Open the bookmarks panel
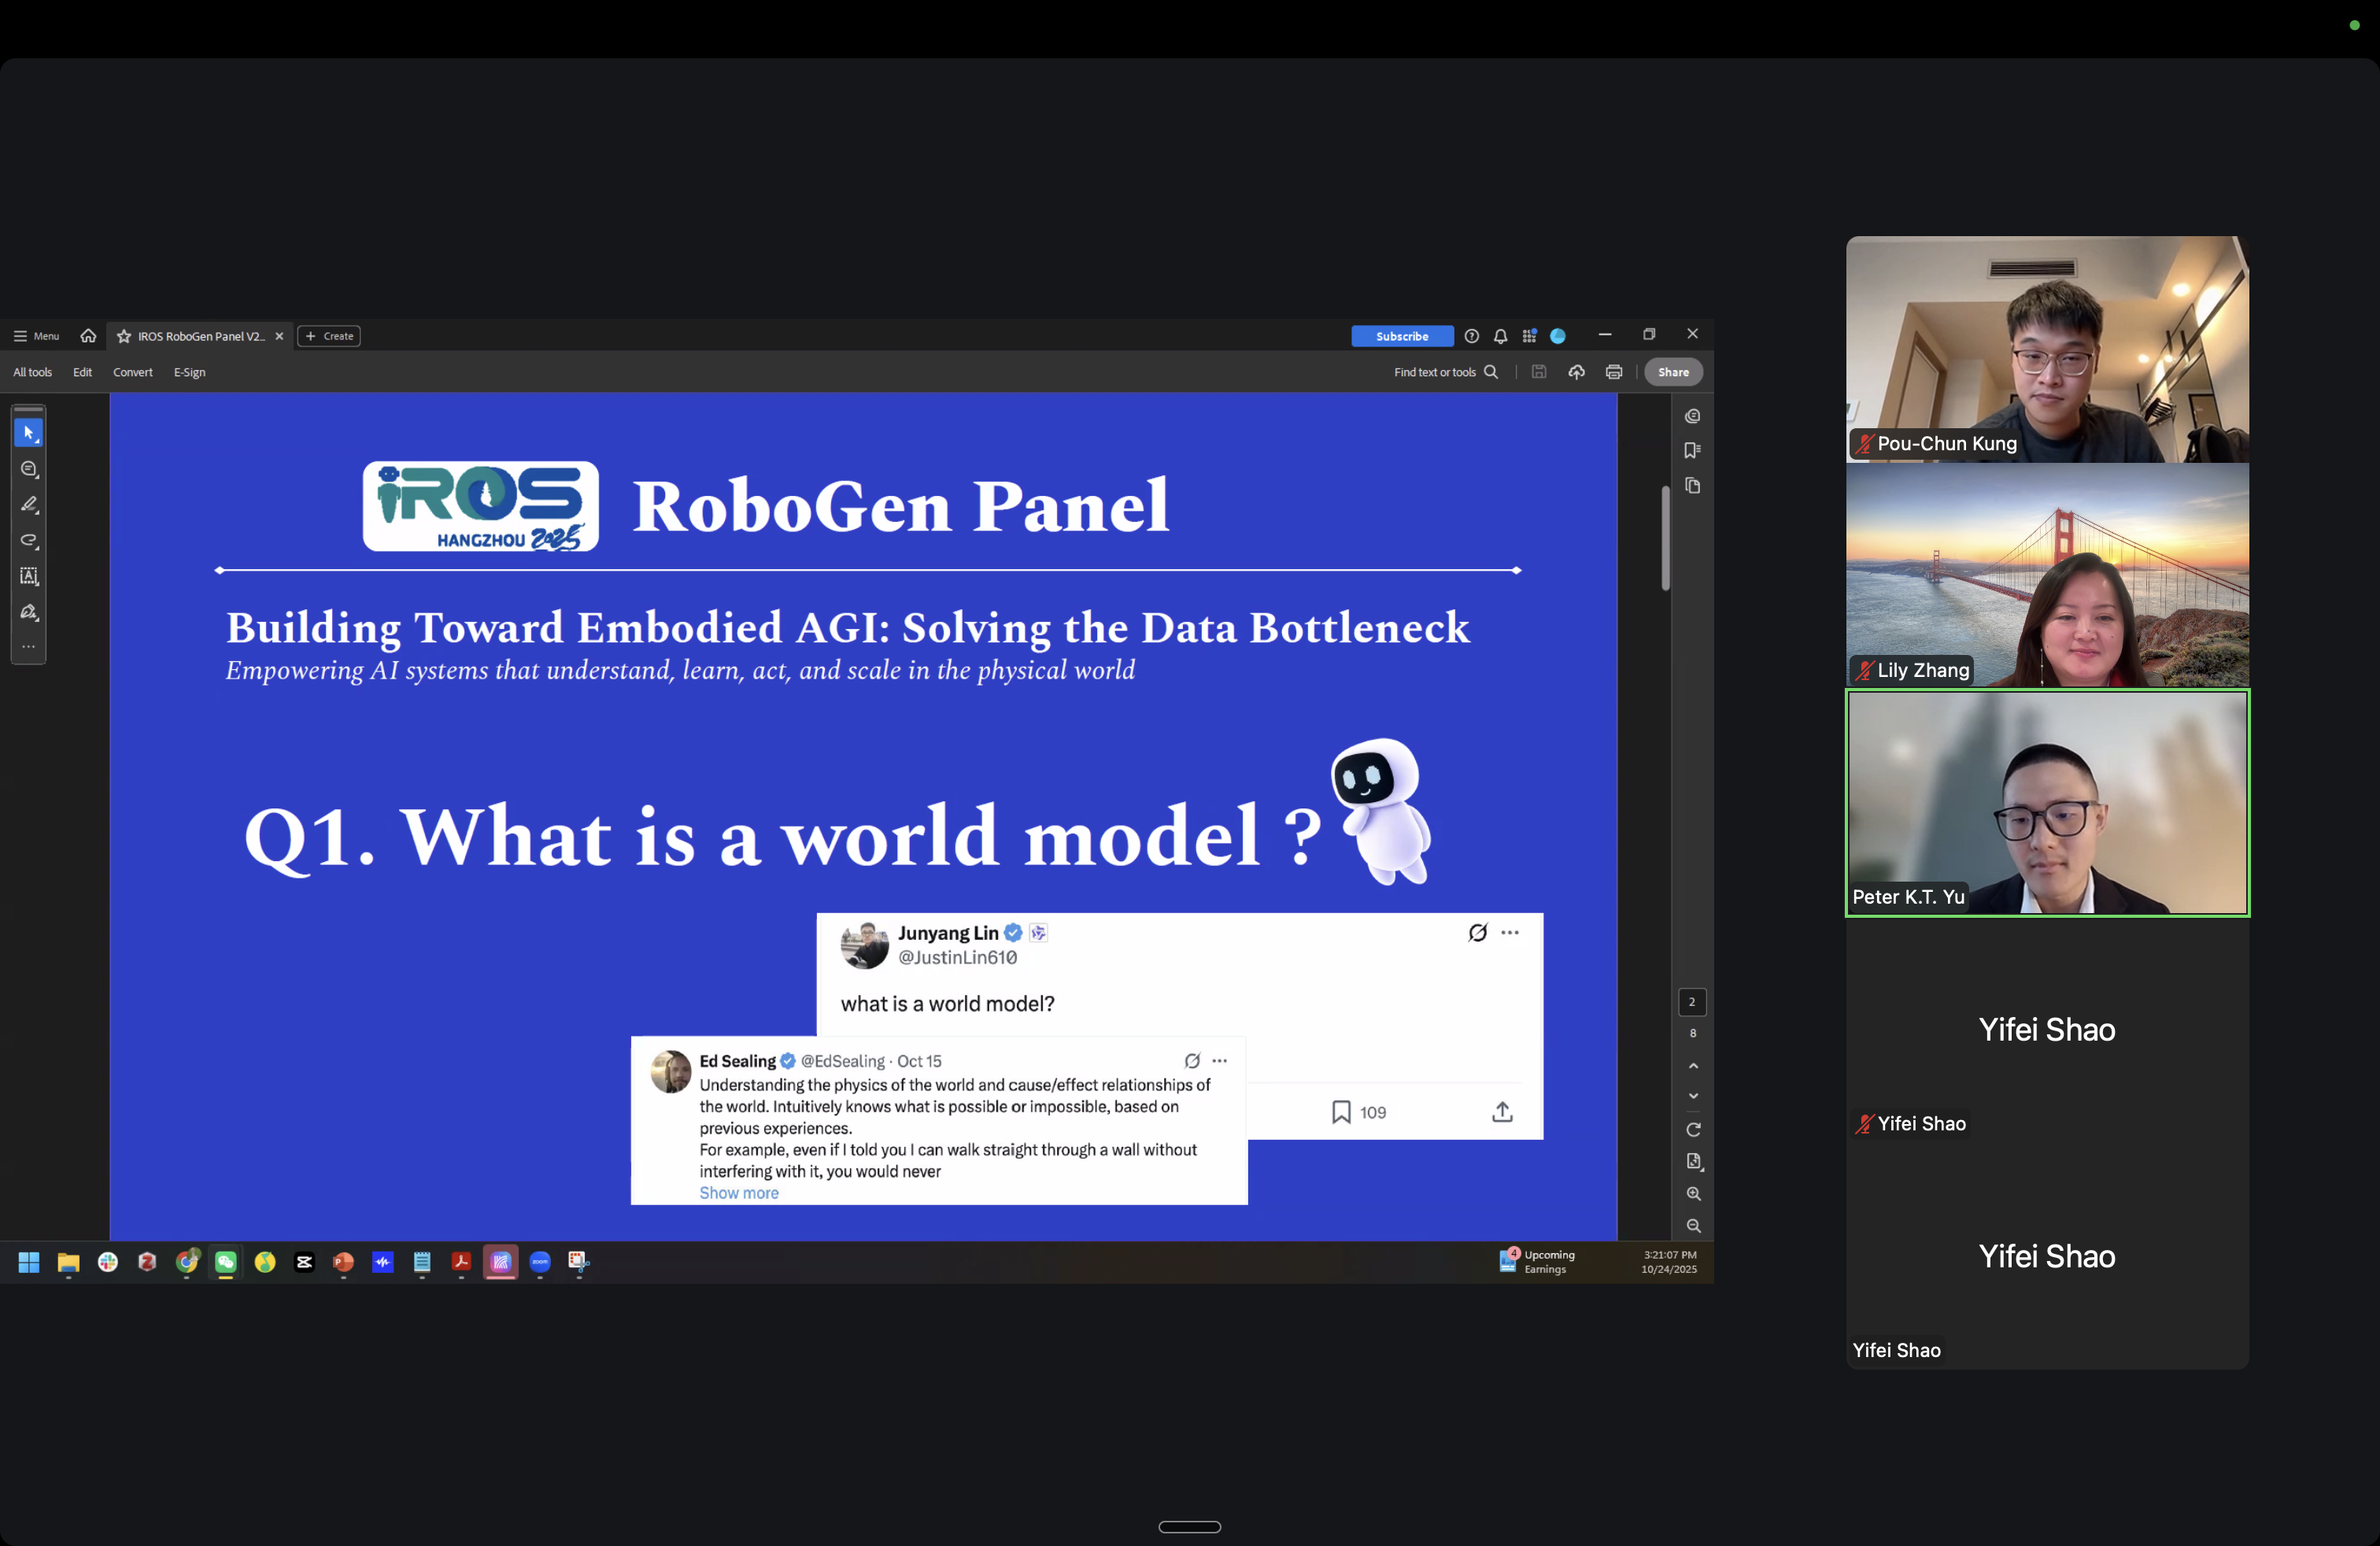 (1693, 451)
